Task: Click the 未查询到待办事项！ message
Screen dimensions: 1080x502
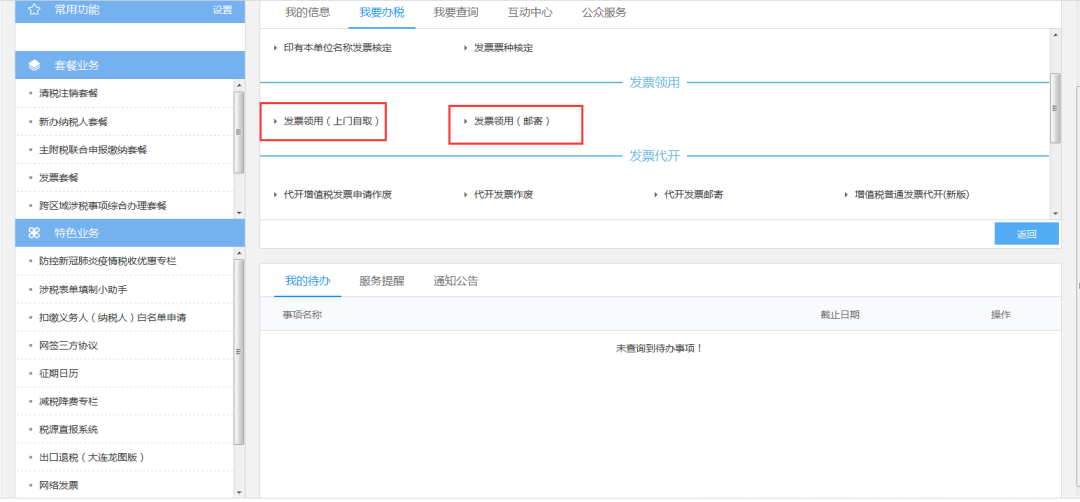Action: point(659,348)
